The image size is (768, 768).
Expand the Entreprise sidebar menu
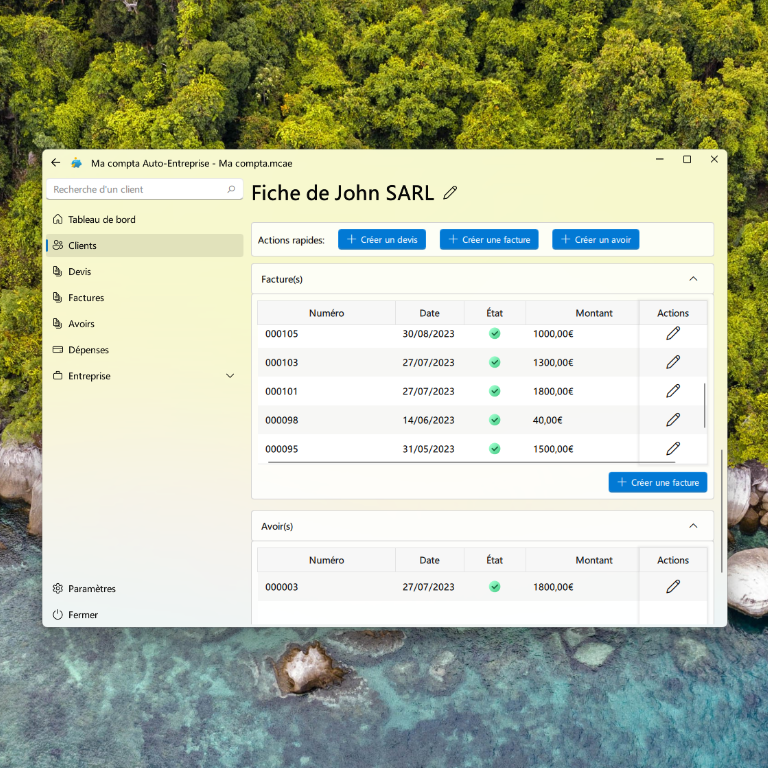coord(229,376)
